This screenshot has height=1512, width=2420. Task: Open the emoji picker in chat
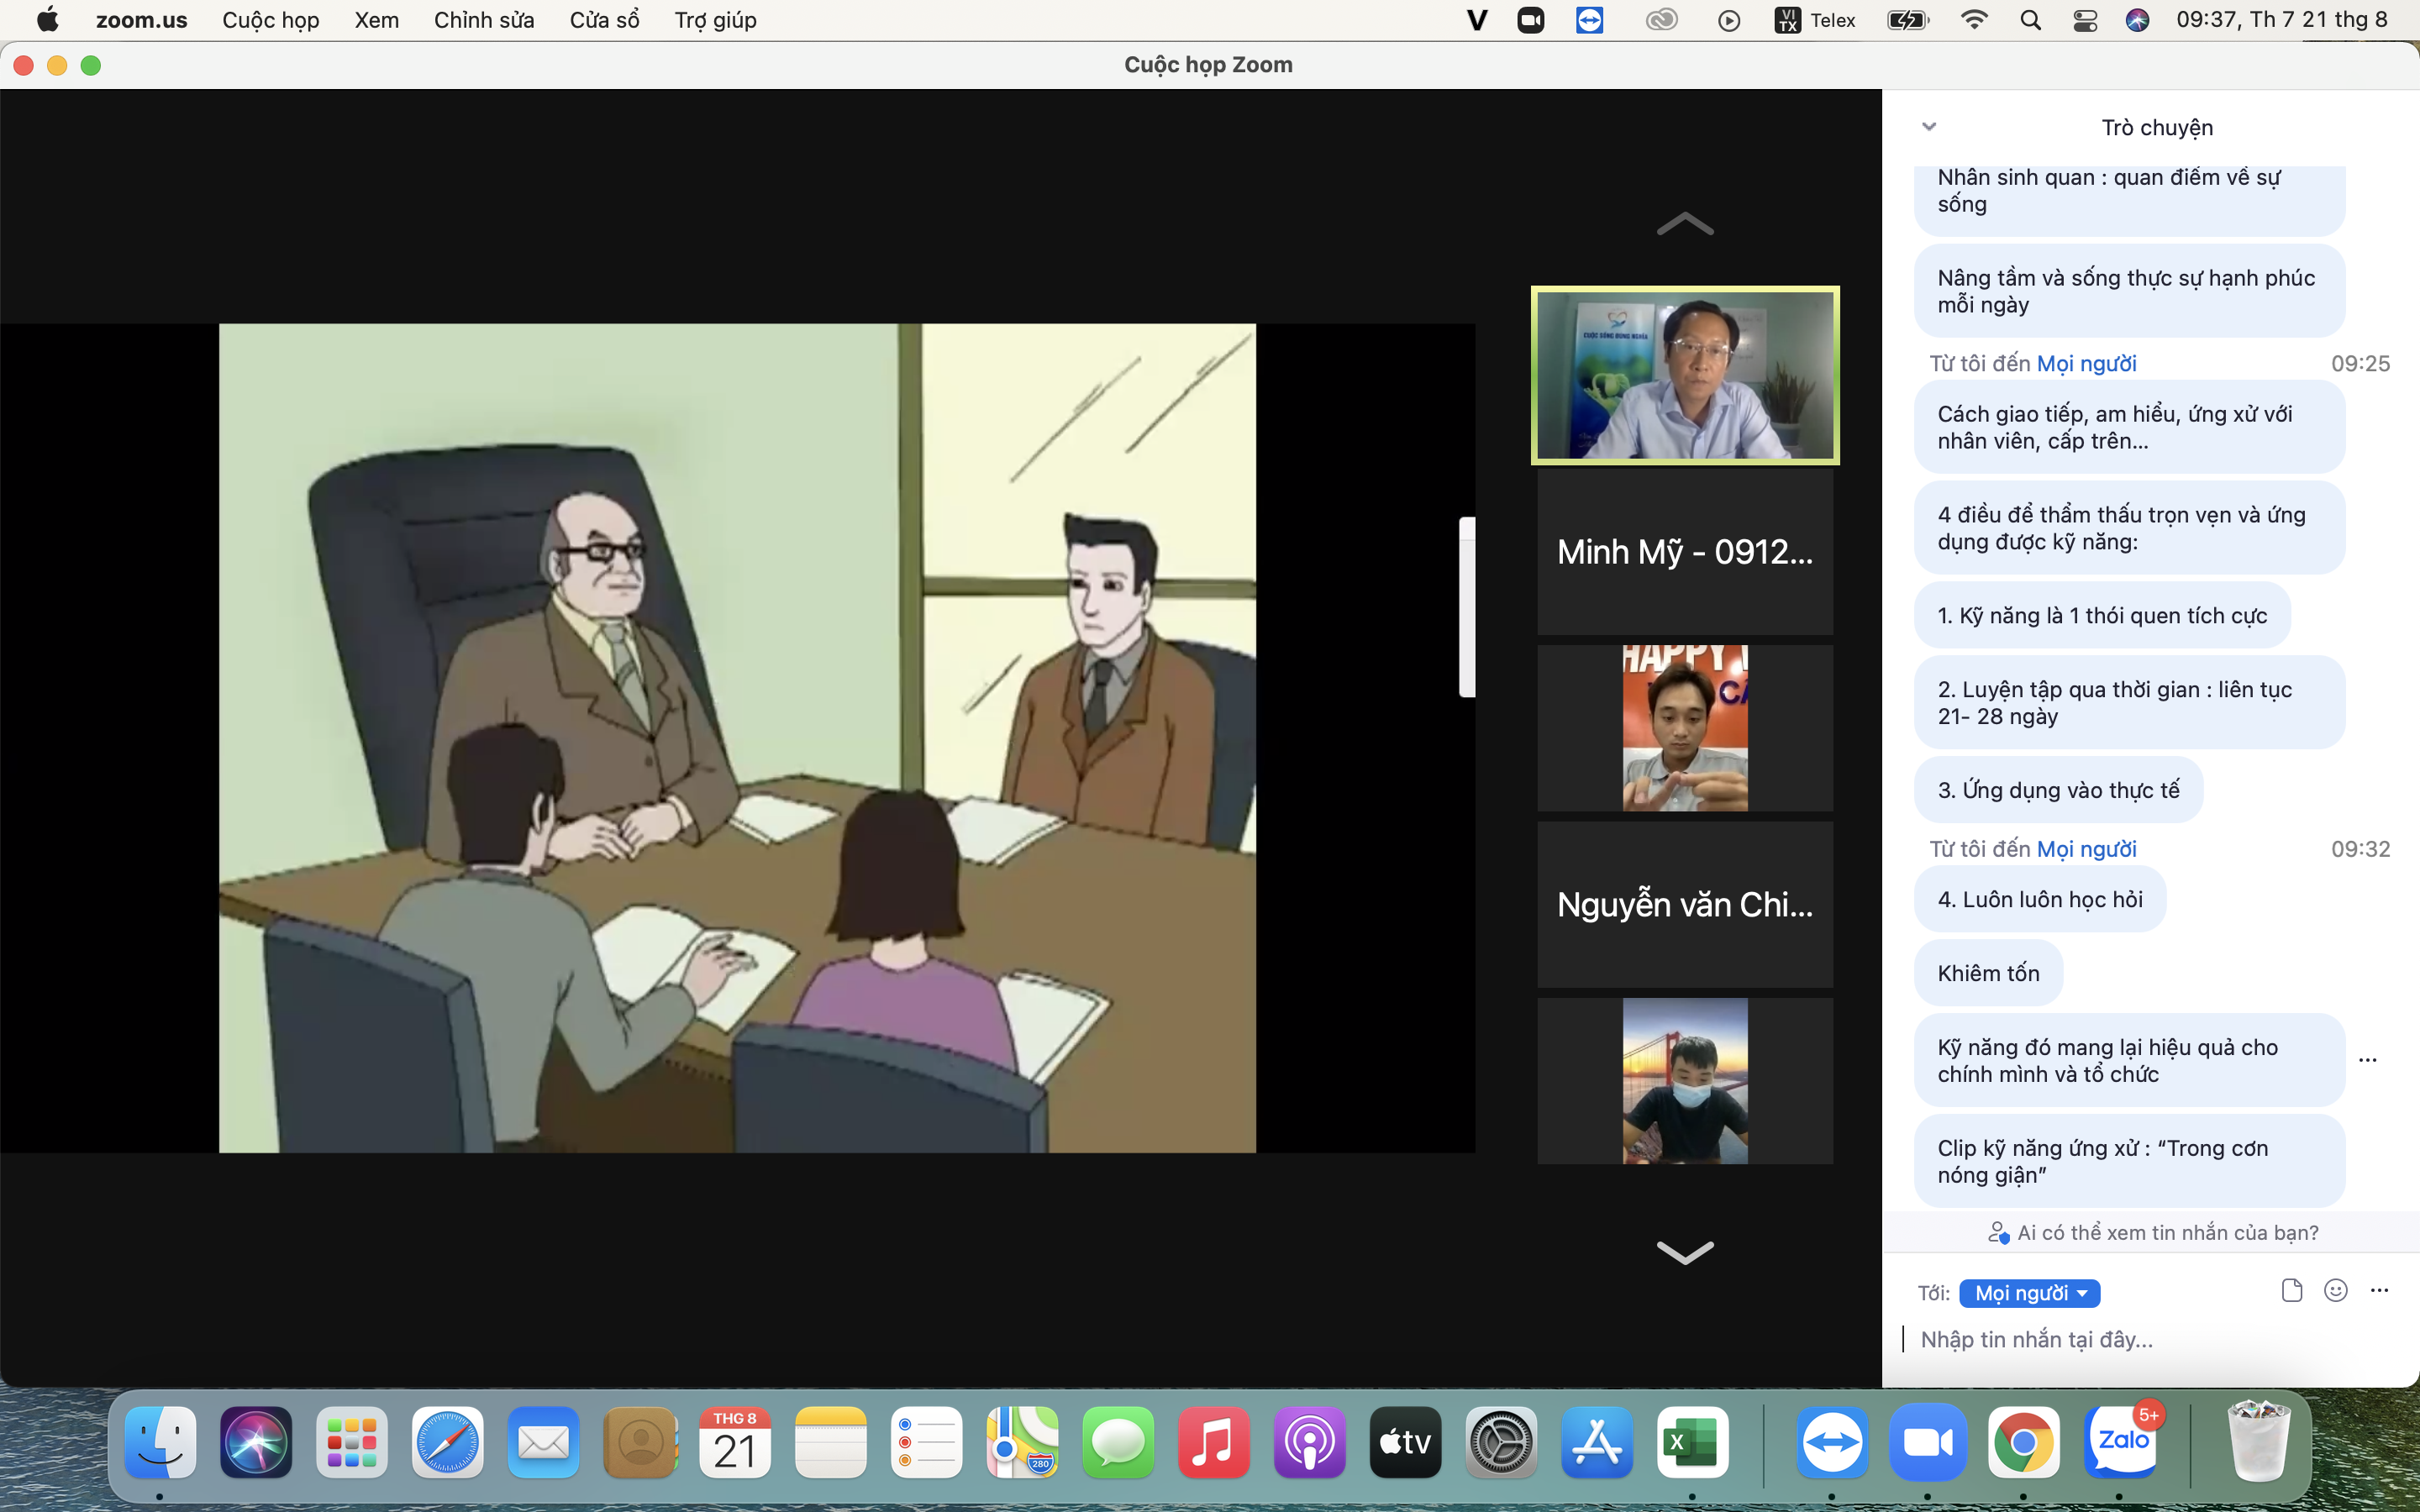[x=2336, y=1290]
